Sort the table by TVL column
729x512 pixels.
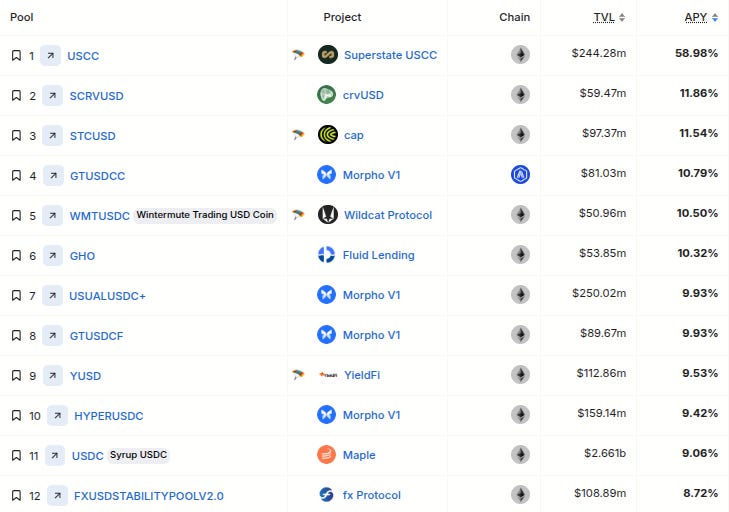pyautogui.click(x=609, y=18)
